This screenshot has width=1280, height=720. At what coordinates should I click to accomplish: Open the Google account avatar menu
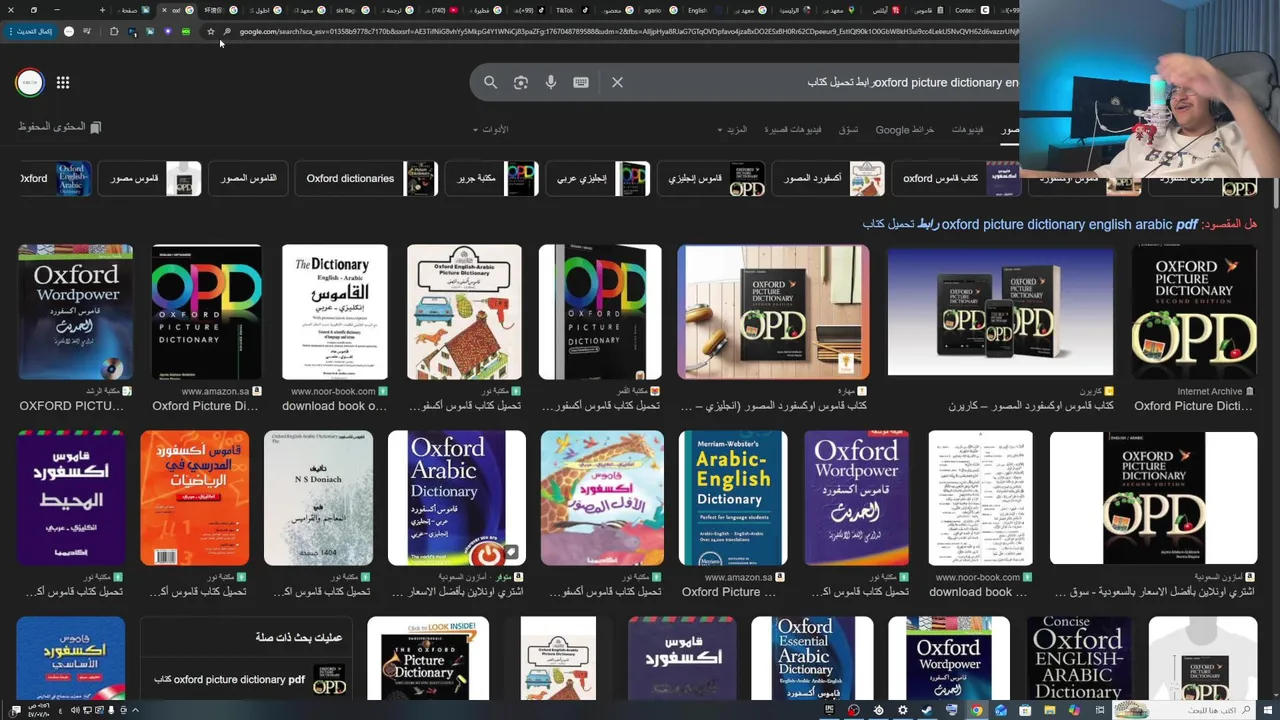point(30,83)
